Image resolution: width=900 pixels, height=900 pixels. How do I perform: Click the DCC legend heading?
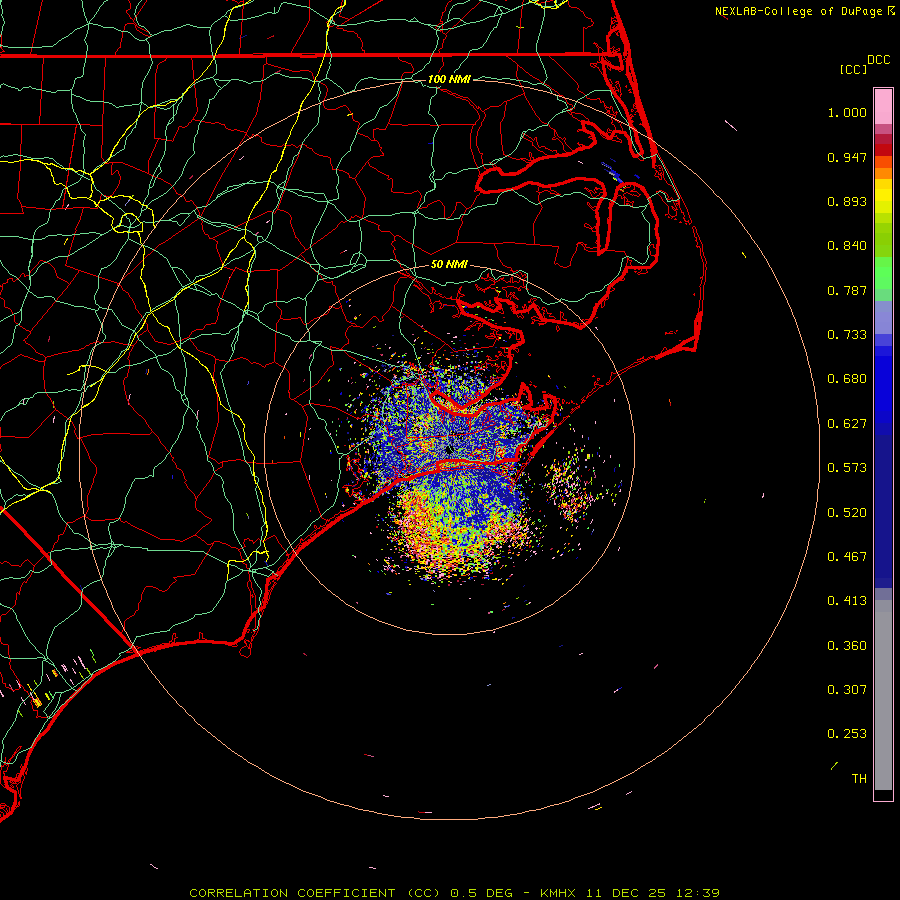pyautogui.click(x=879, y=60)
